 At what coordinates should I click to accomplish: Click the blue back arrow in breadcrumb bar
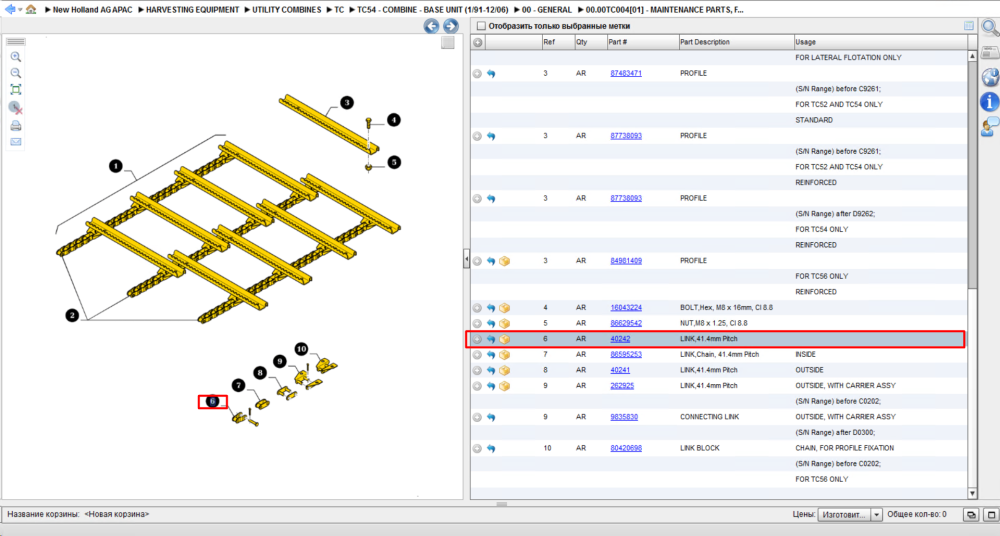coord(10,9)
